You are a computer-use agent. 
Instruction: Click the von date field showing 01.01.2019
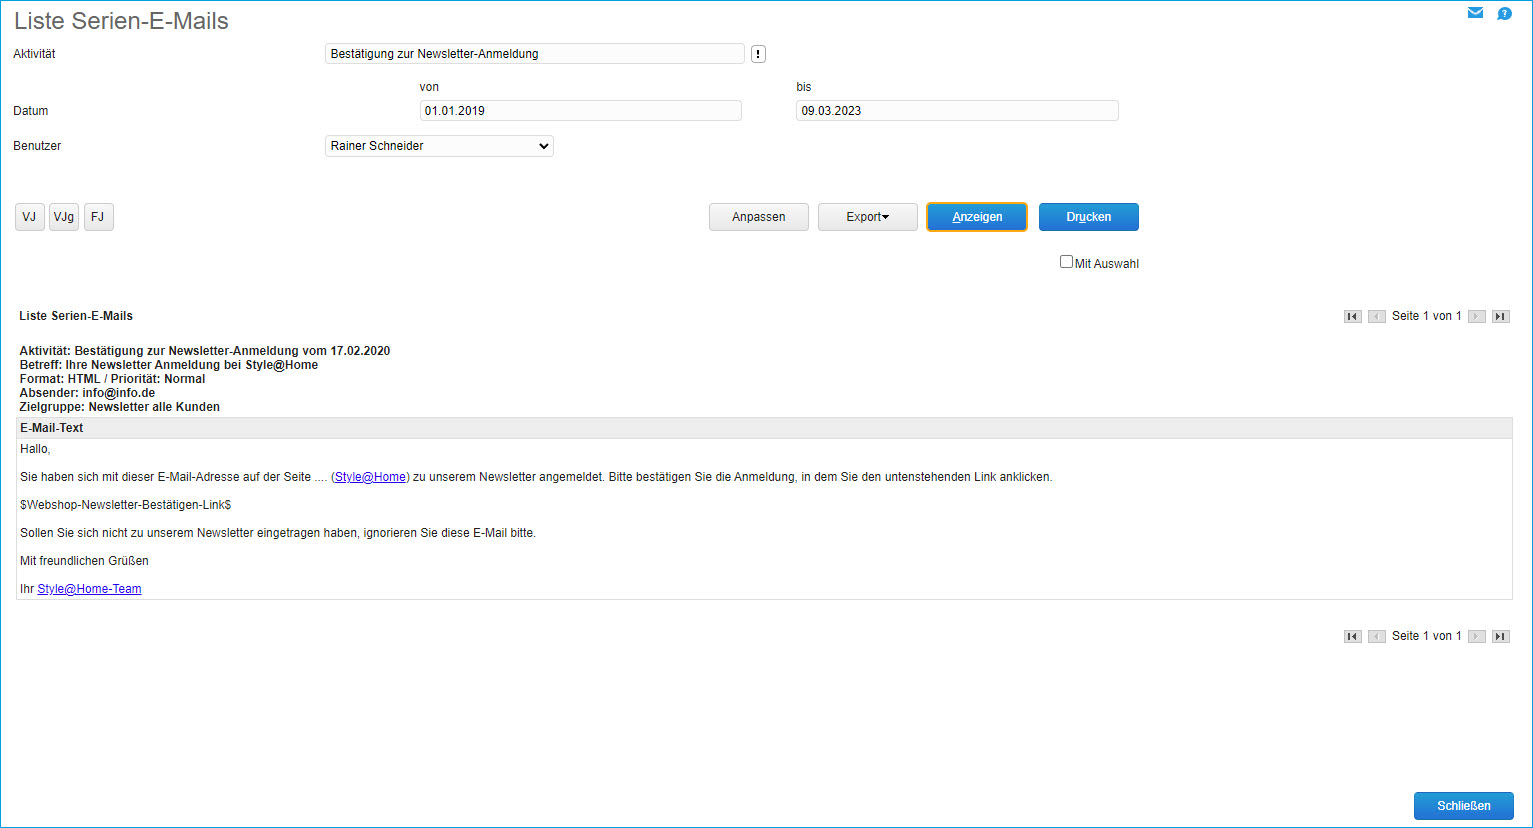(x=580, y=110)
